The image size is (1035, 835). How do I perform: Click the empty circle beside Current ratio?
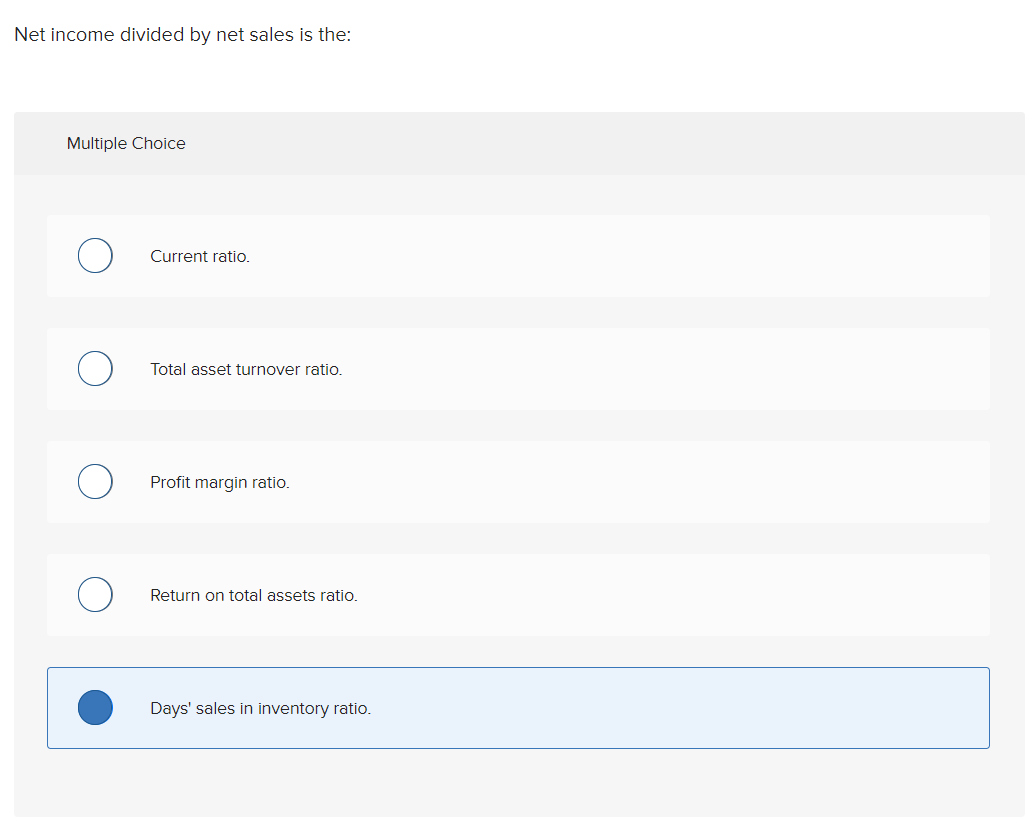click(x=95, y=255)
